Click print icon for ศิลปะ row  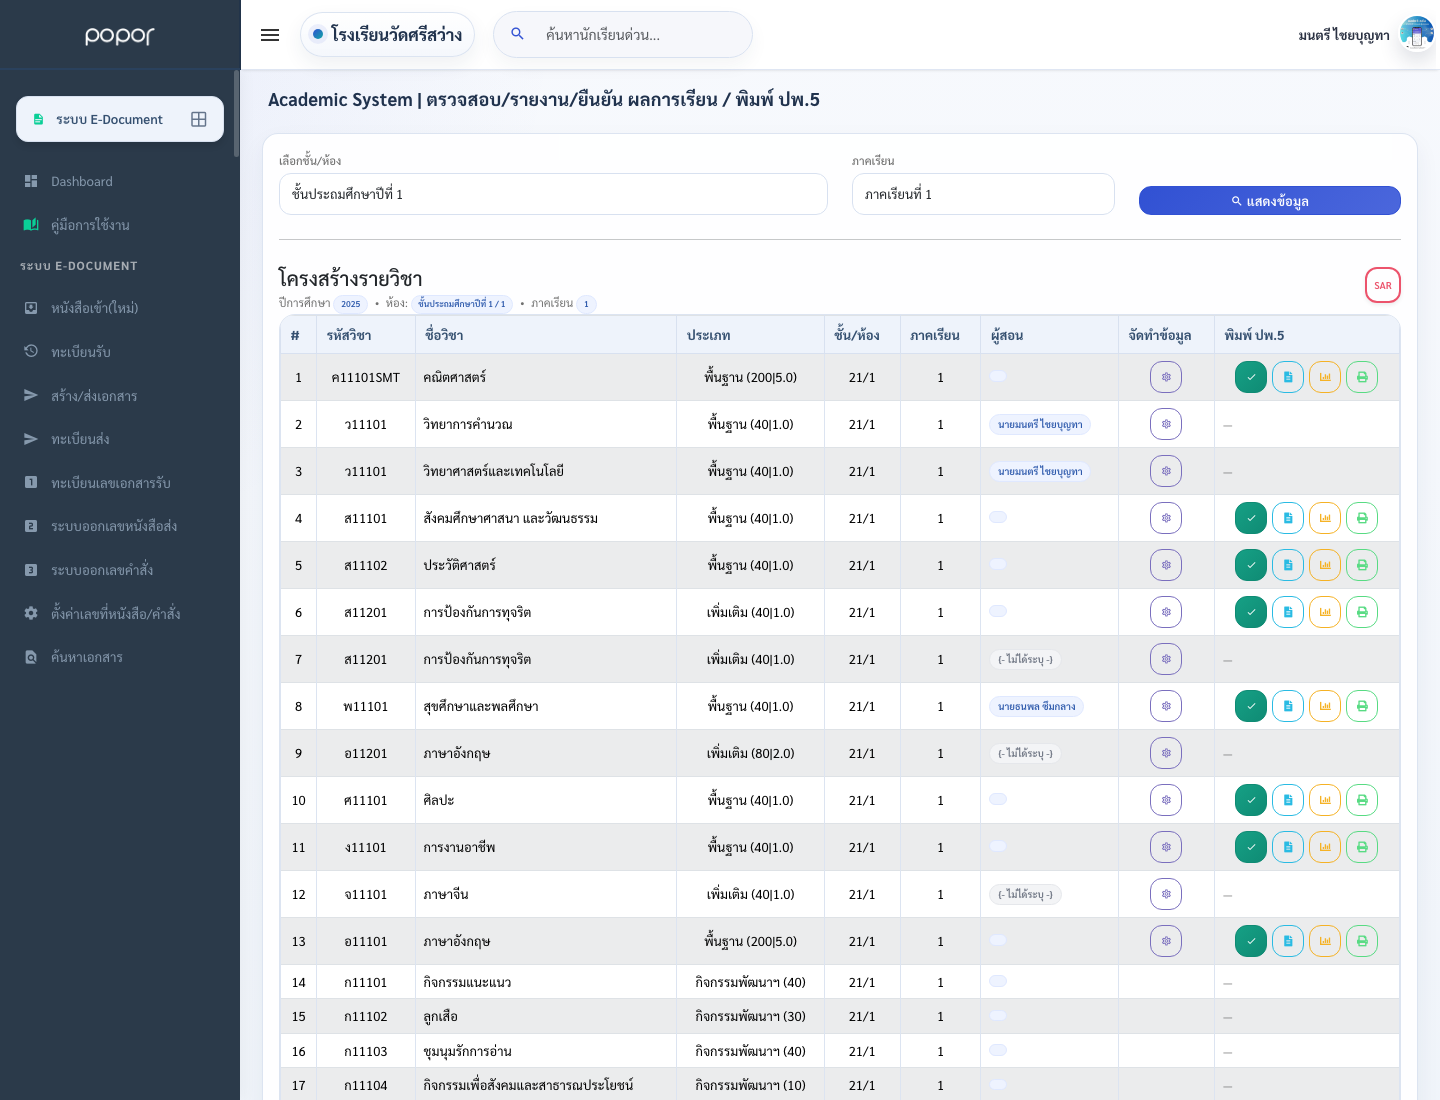click(x=1362, y=800)
